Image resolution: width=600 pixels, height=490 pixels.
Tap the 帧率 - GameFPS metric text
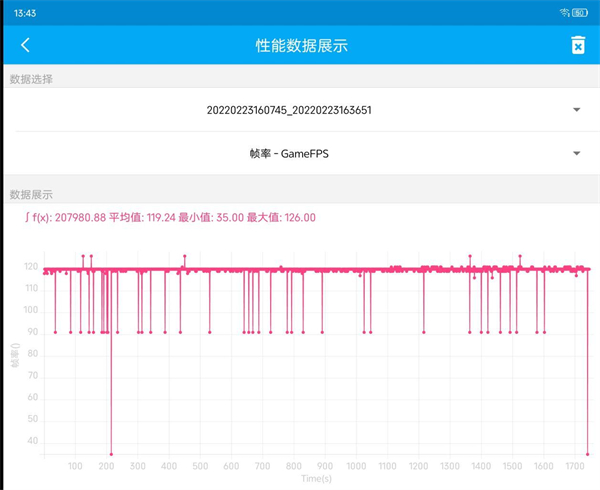[288, 153]
